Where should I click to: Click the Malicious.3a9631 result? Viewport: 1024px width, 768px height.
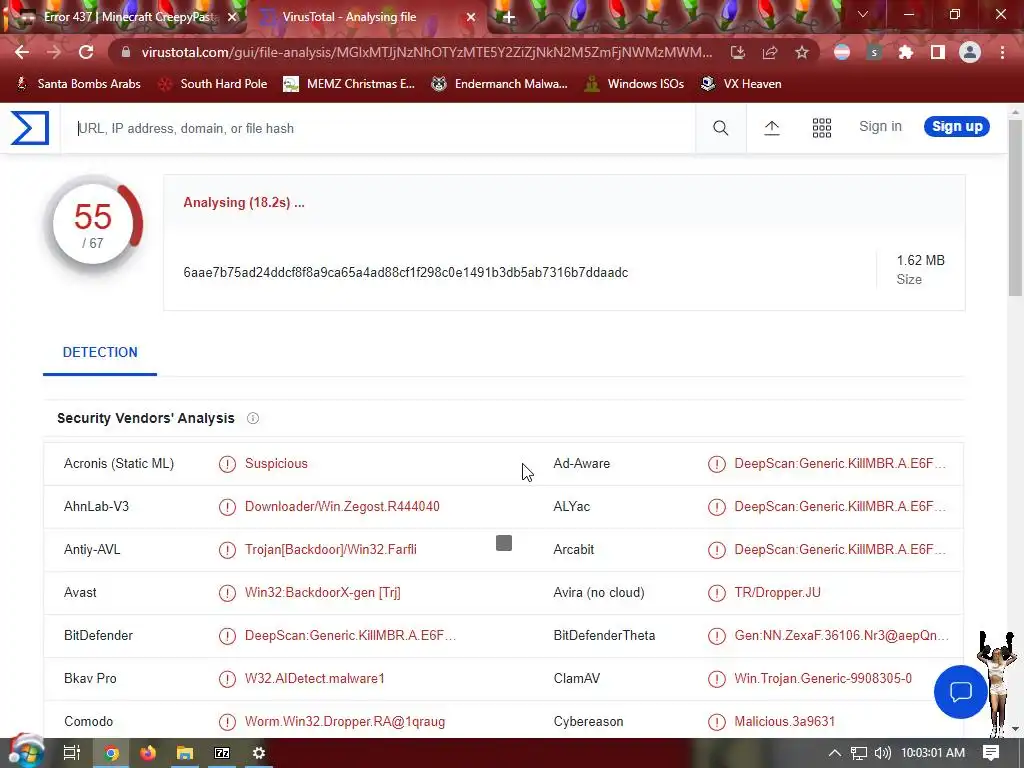click(x=784, y=722)
